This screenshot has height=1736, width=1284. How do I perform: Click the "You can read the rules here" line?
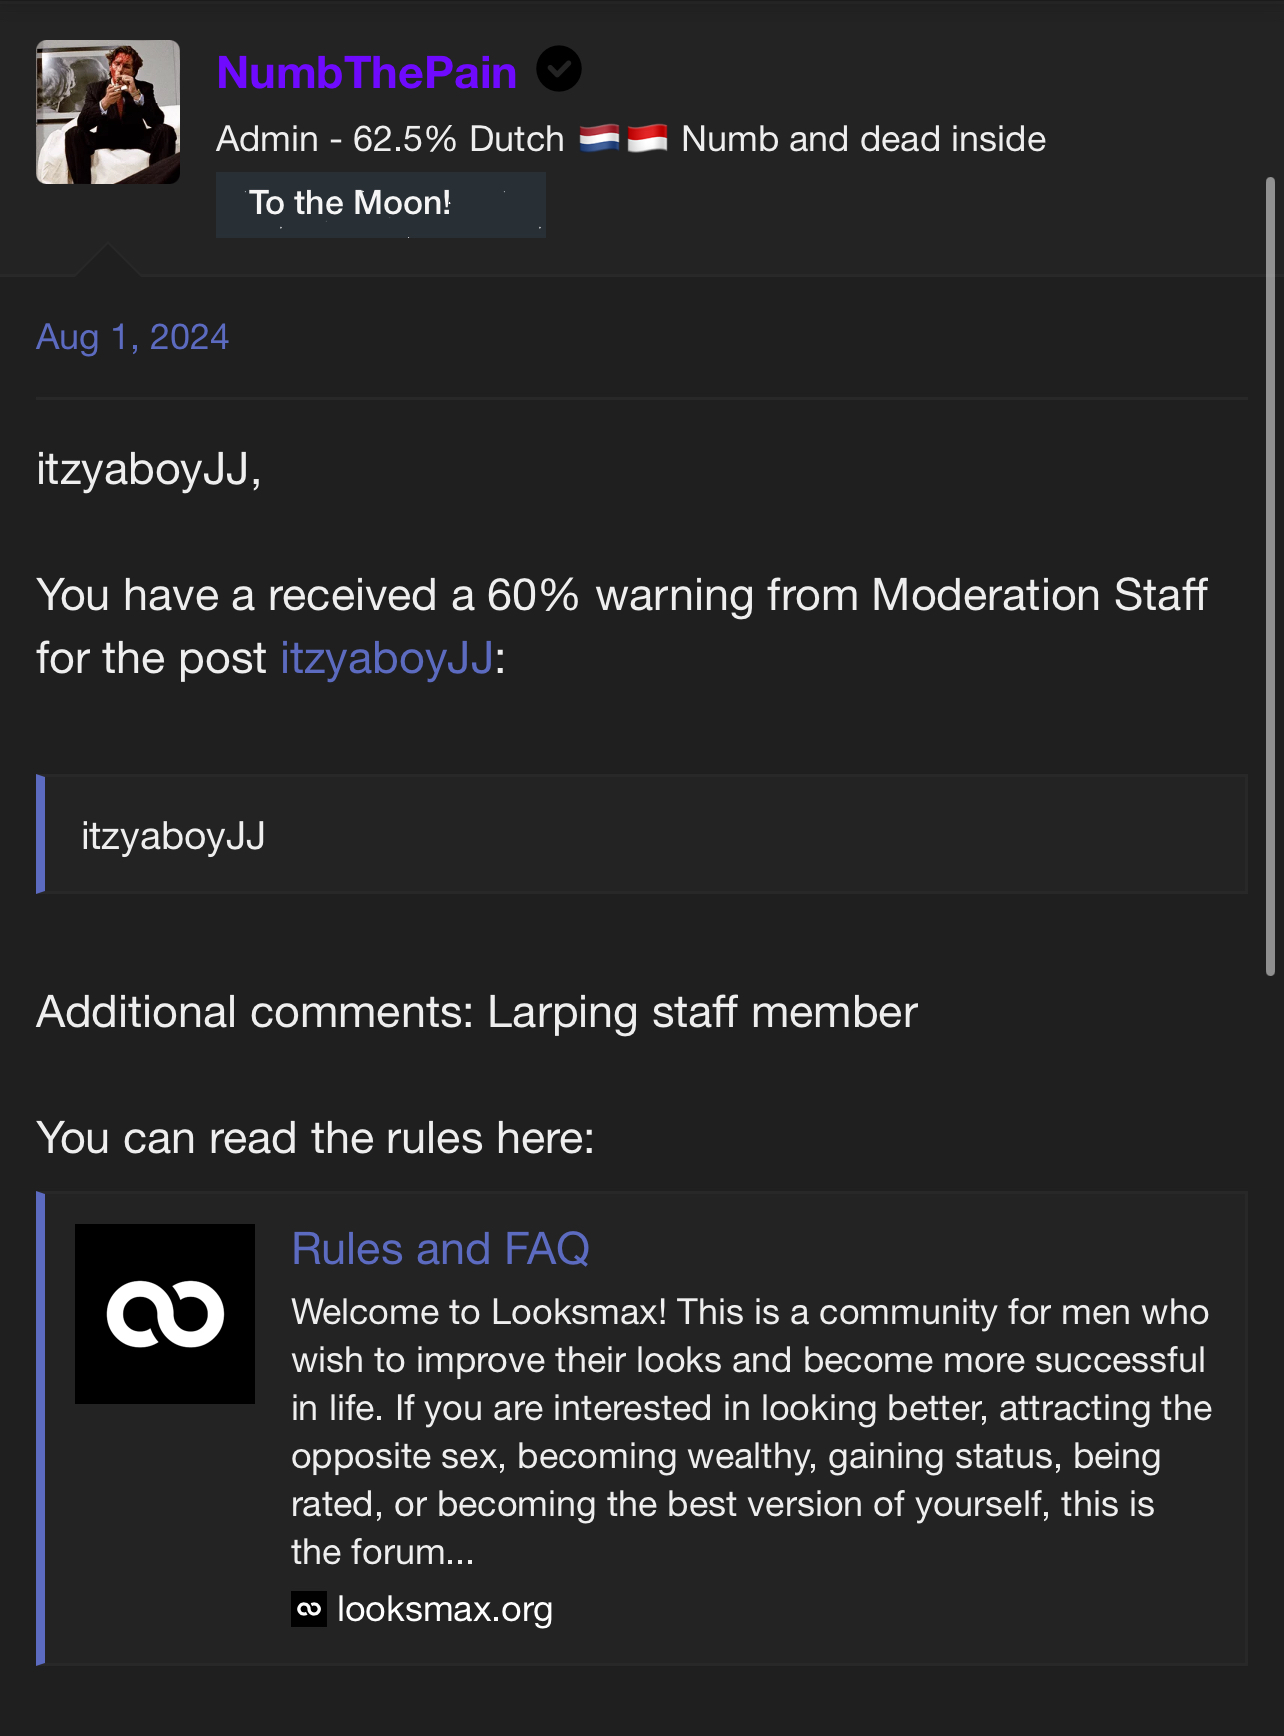pos(315,1138)
